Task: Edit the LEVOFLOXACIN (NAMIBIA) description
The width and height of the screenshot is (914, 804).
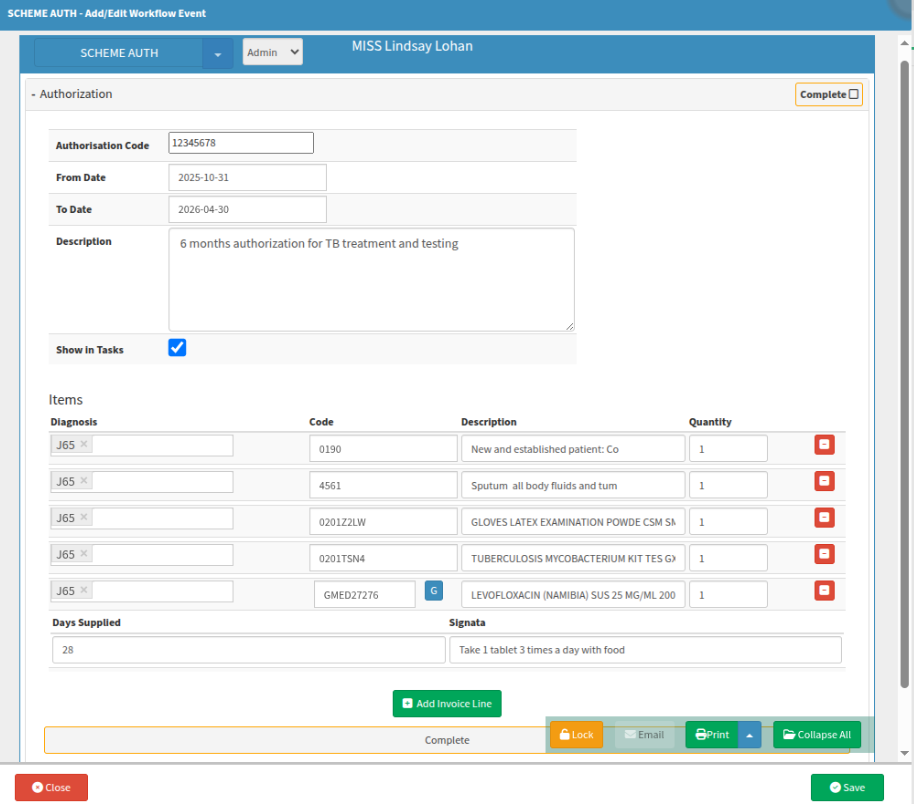Action: coord(573,595)
